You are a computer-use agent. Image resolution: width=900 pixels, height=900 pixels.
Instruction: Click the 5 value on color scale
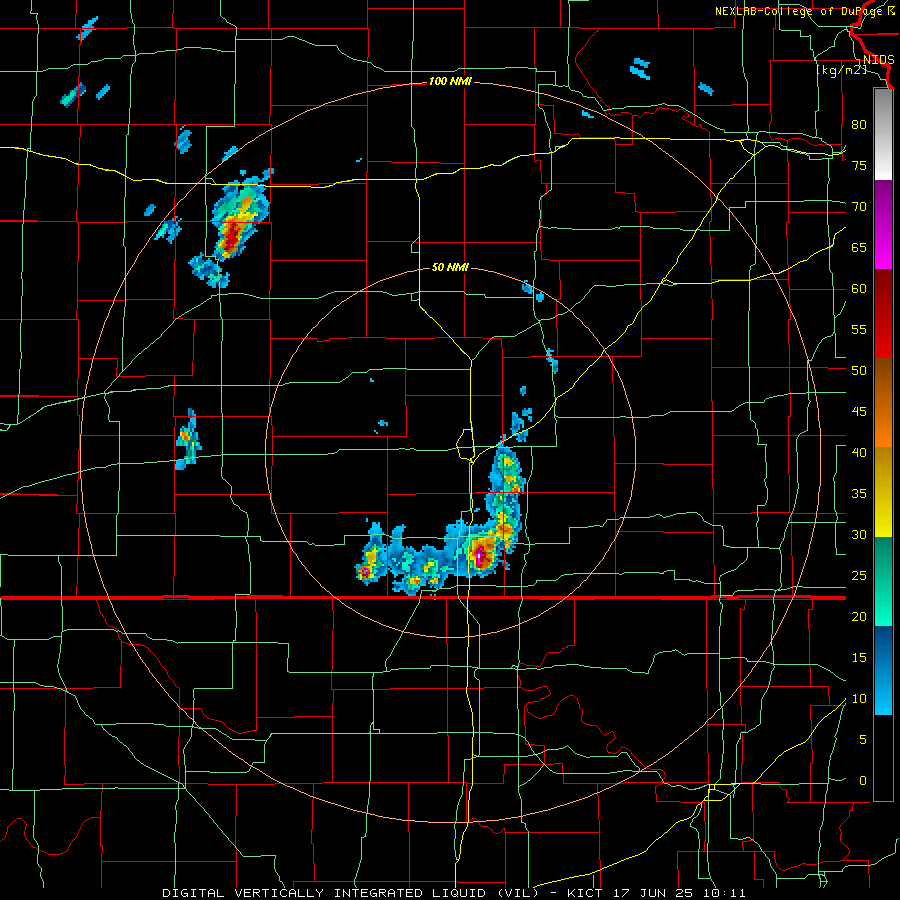coord(863,740)
